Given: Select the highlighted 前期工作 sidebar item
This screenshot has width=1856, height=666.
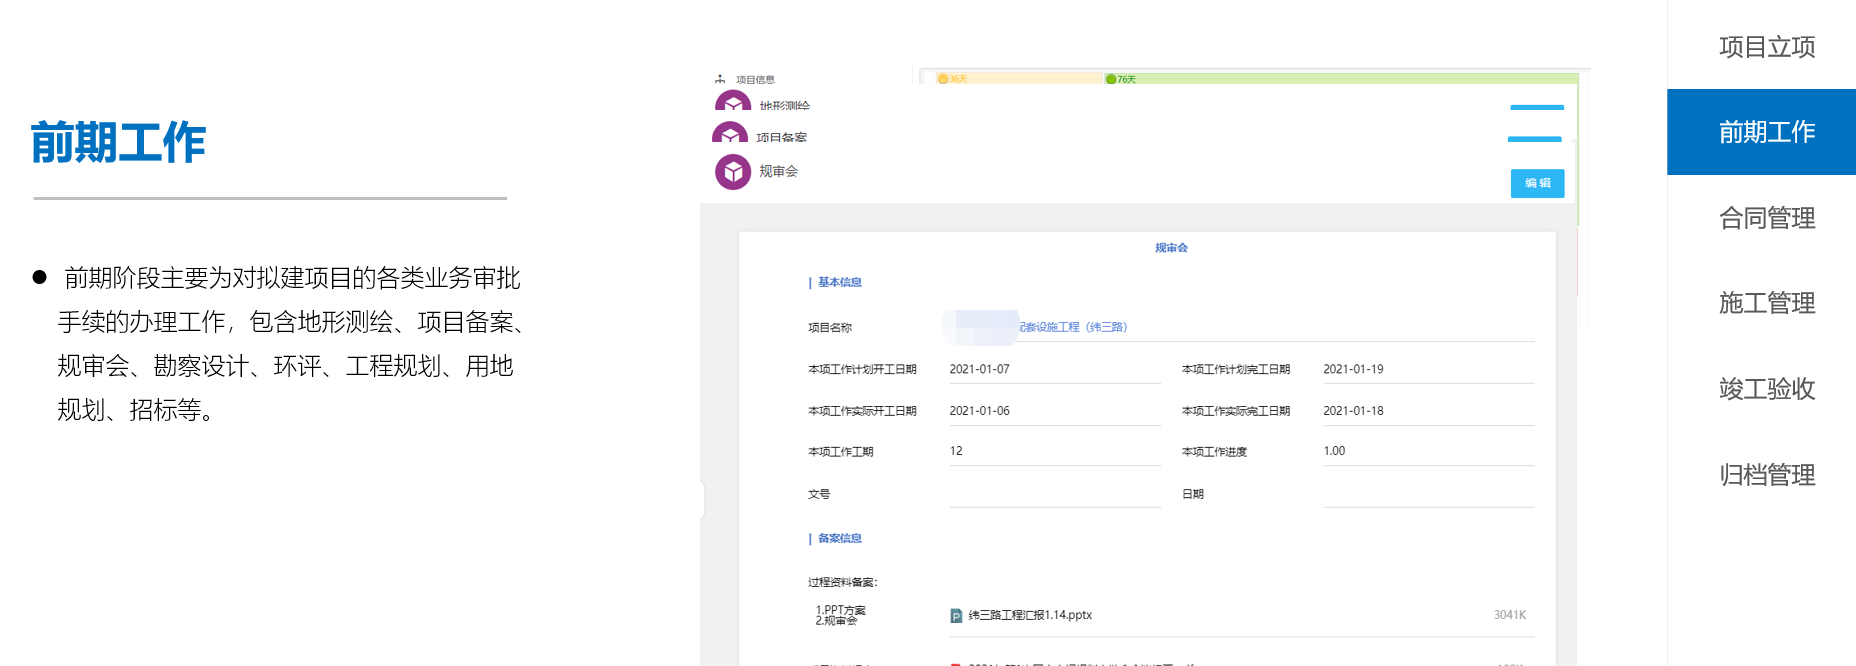Looking at the screenshot, I should pos(1761,132).
